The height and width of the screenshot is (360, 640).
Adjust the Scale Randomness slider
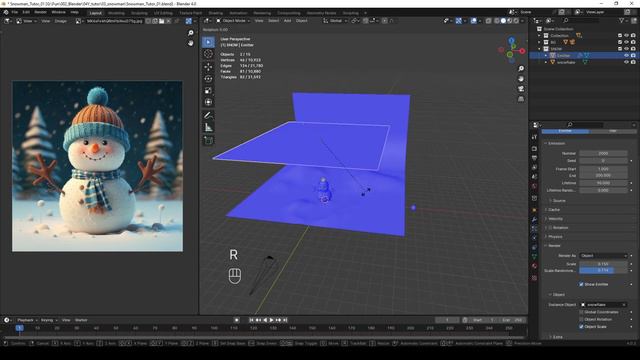click(603, 270)
